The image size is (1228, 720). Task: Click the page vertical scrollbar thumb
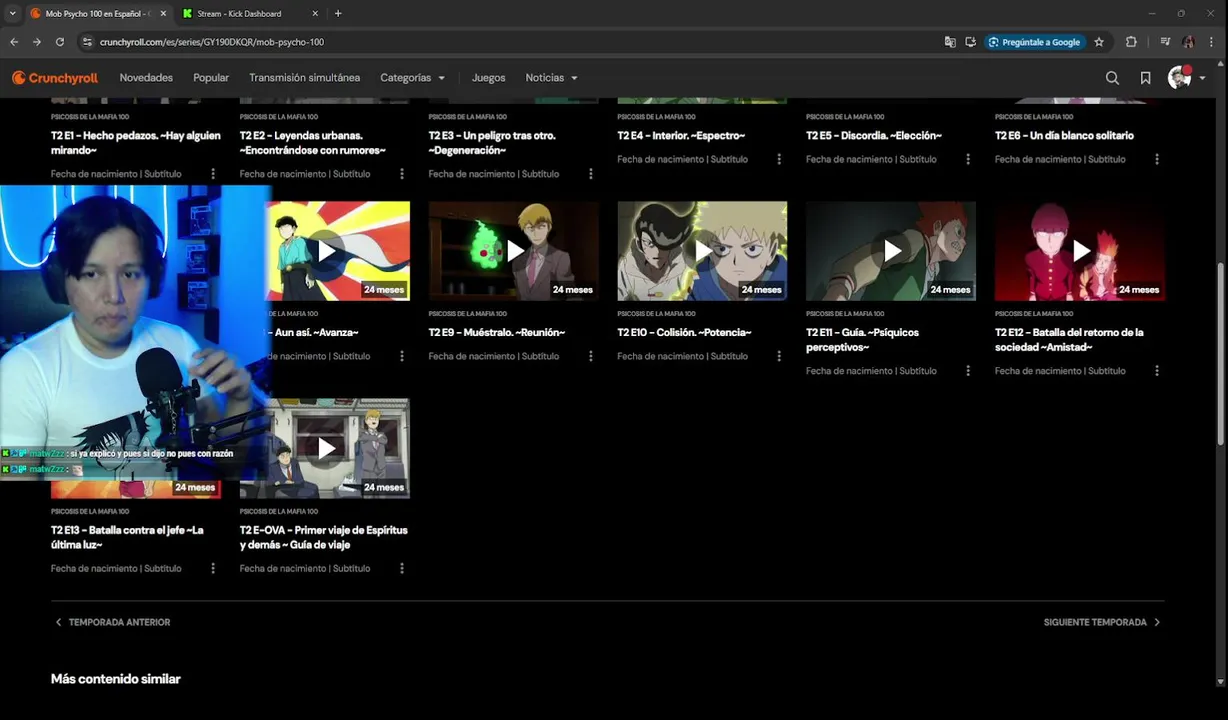tap(1221, 354)
